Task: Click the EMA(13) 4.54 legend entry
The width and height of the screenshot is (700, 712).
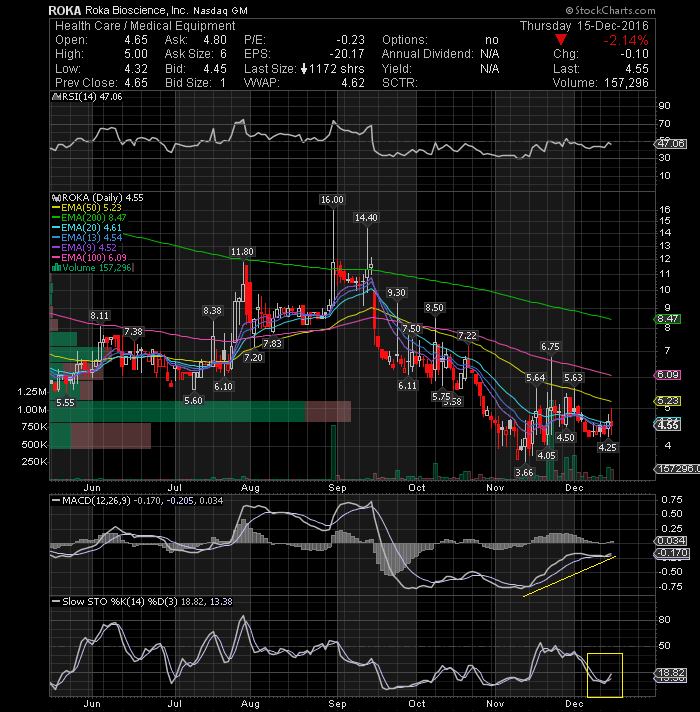Action: (87, 237)
